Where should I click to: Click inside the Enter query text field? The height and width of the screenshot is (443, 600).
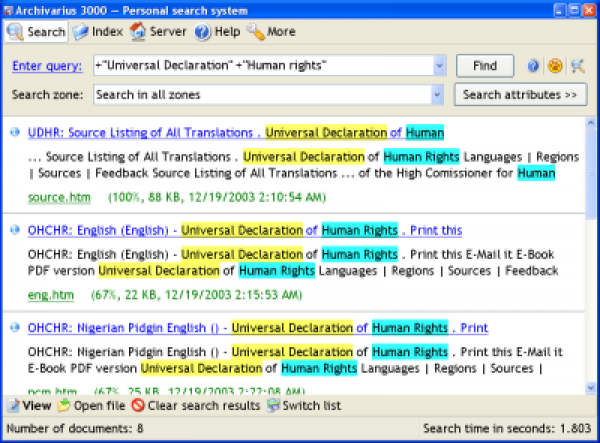click(x=260, y=66)
